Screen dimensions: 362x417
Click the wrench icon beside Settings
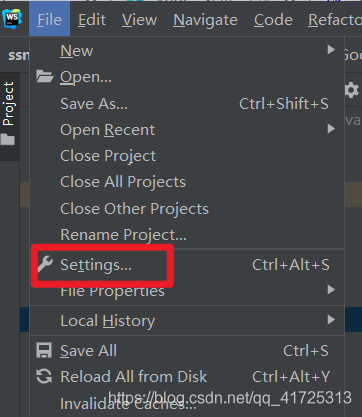45,264
